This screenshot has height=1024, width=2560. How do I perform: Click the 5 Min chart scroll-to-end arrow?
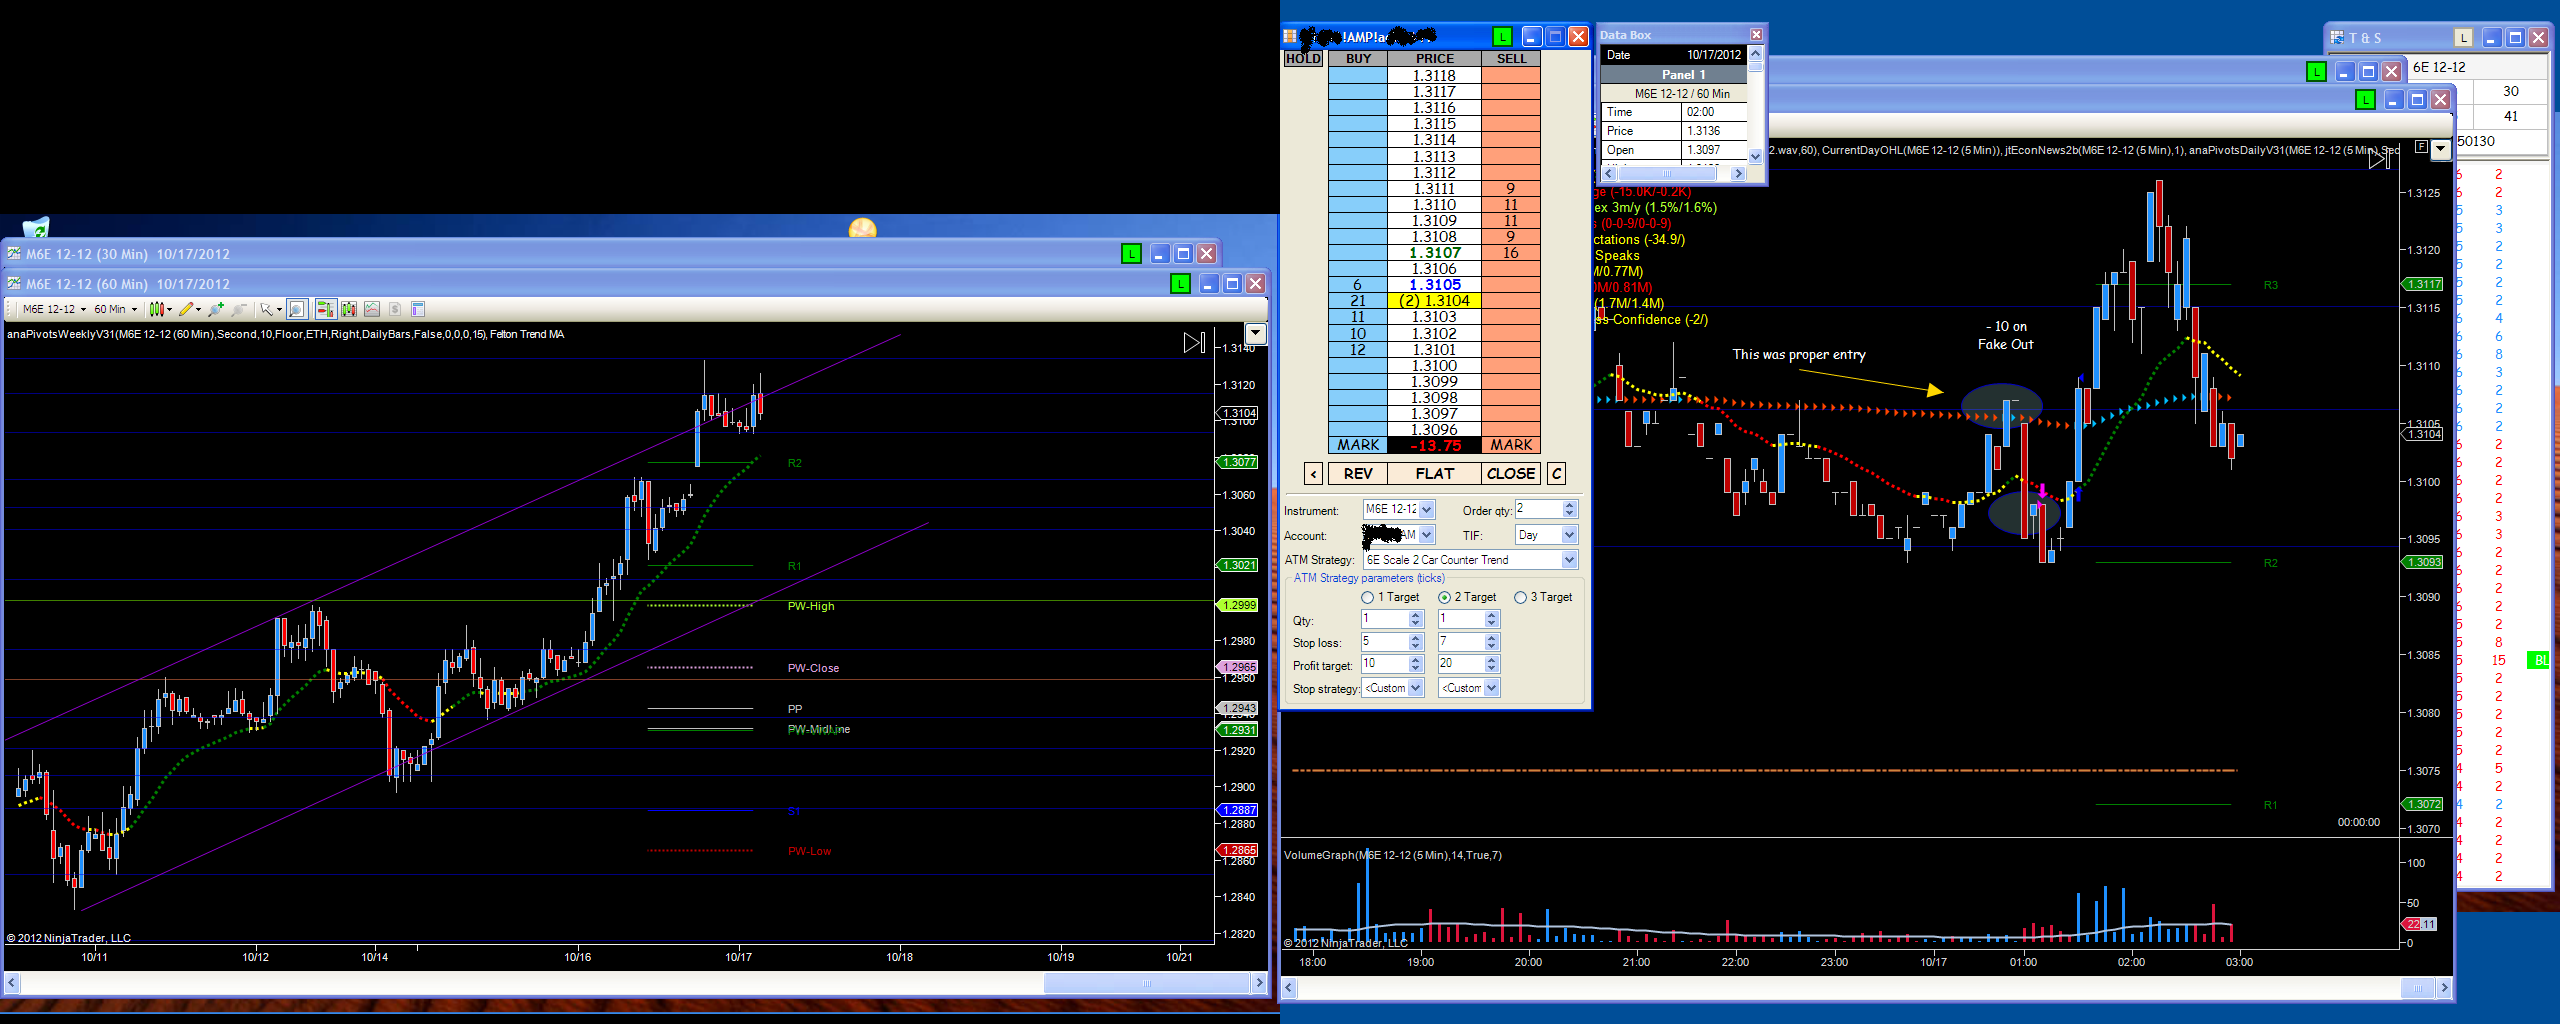coord(2380,158)
